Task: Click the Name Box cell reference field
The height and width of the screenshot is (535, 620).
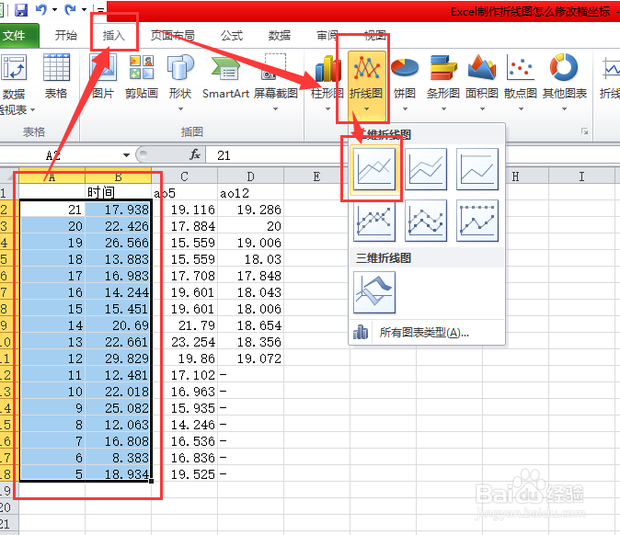Action: coord(59,155)
